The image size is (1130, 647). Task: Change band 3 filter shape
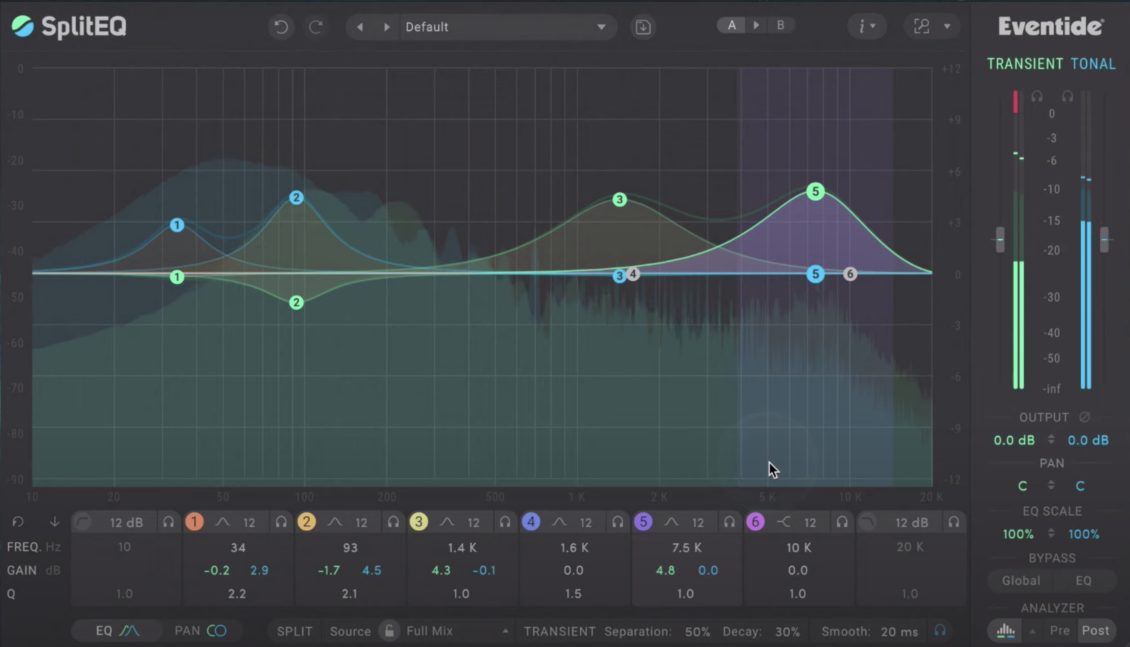[447, 522]
